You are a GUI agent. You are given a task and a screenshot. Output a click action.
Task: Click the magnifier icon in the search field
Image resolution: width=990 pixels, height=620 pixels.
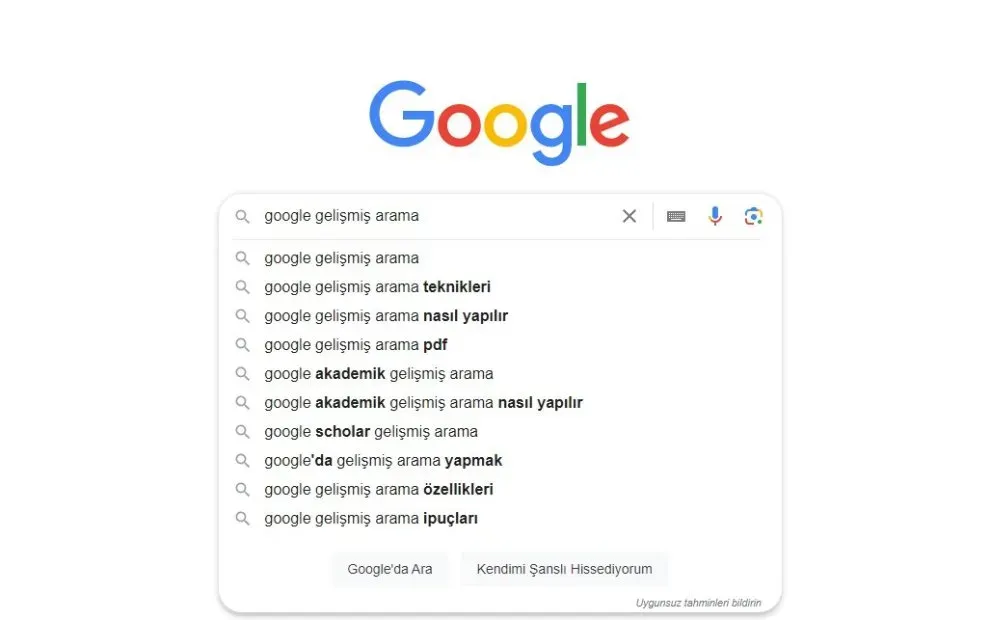click(242, 216)
